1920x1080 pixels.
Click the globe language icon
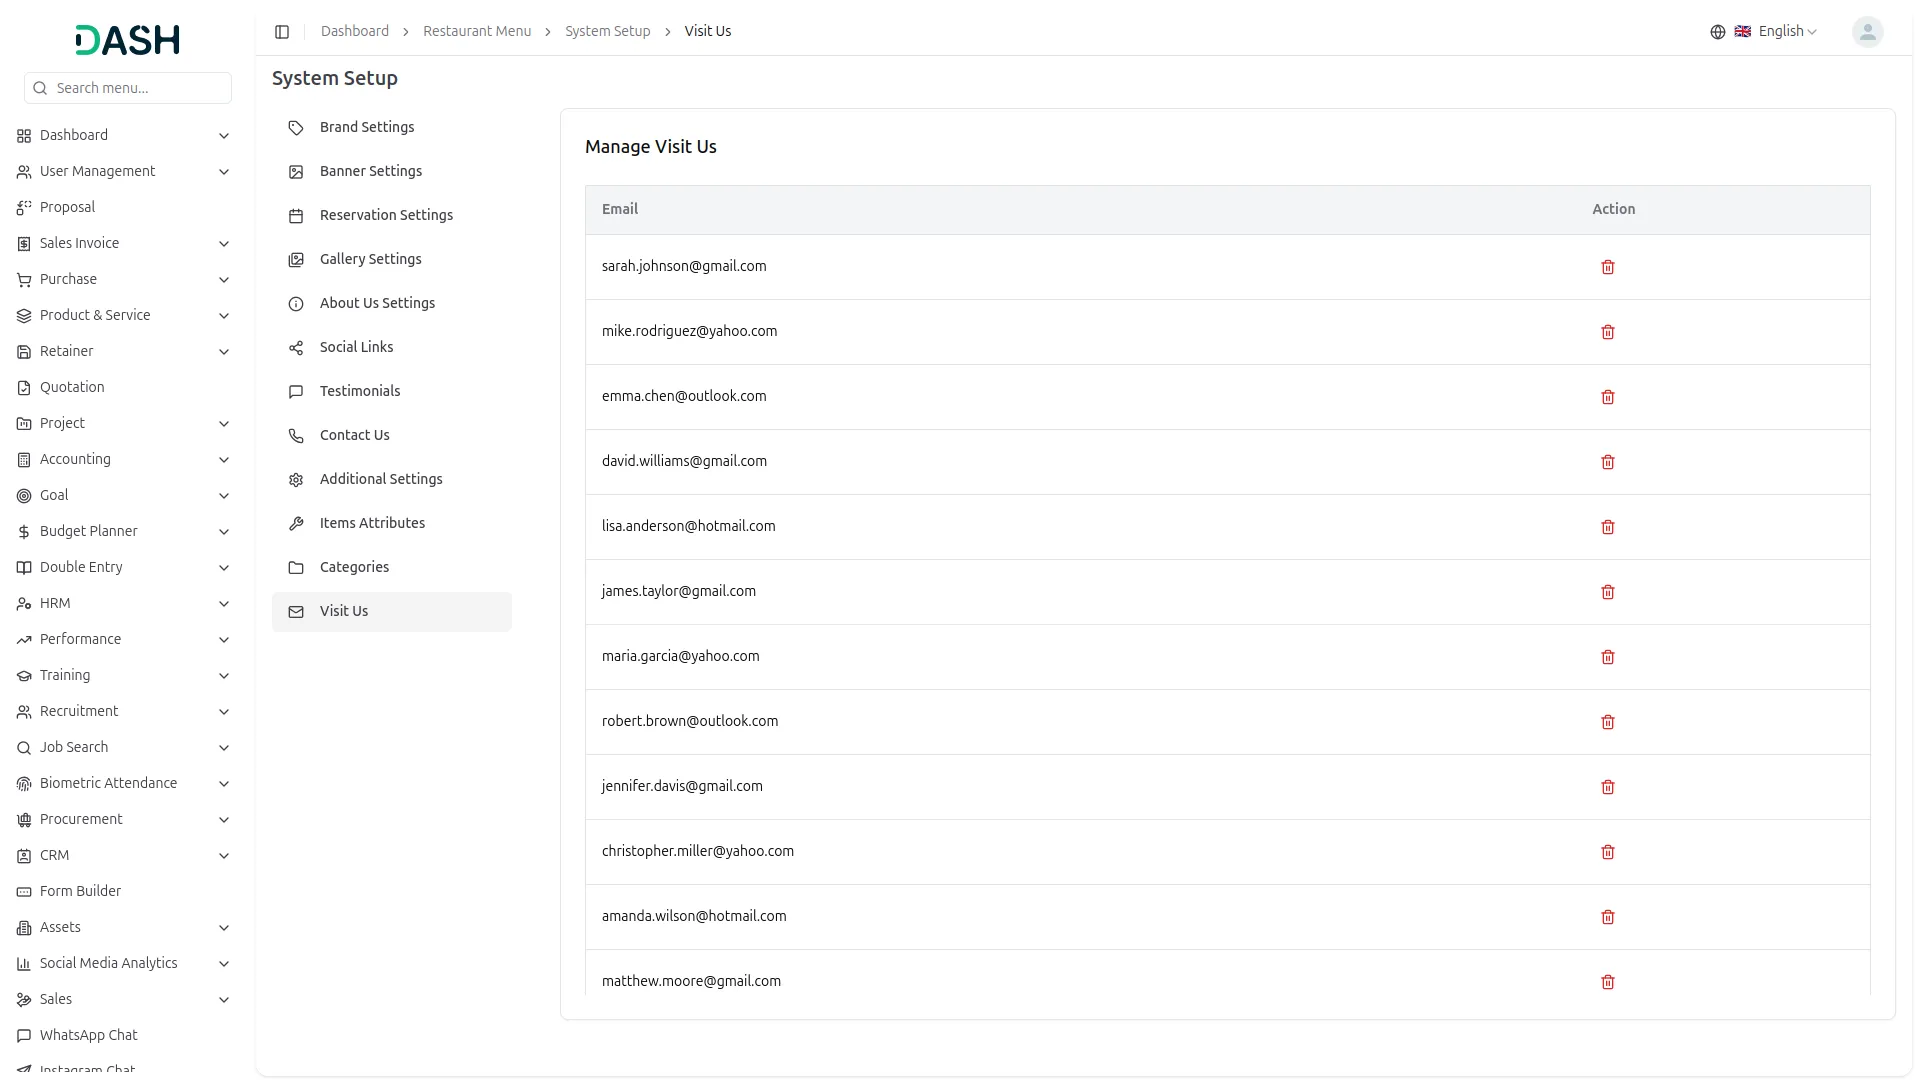coord(1717,32)
